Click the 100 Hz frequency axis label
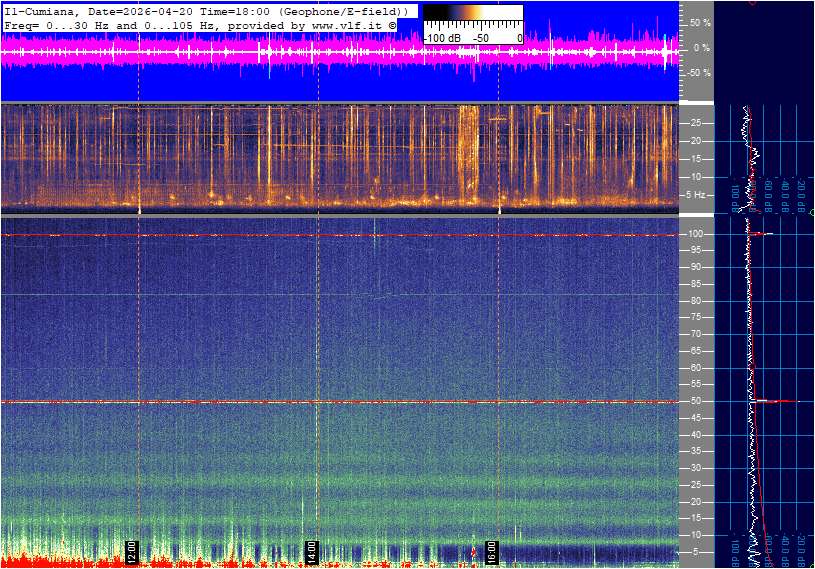815x569 pixels. [x=697, y=234]
